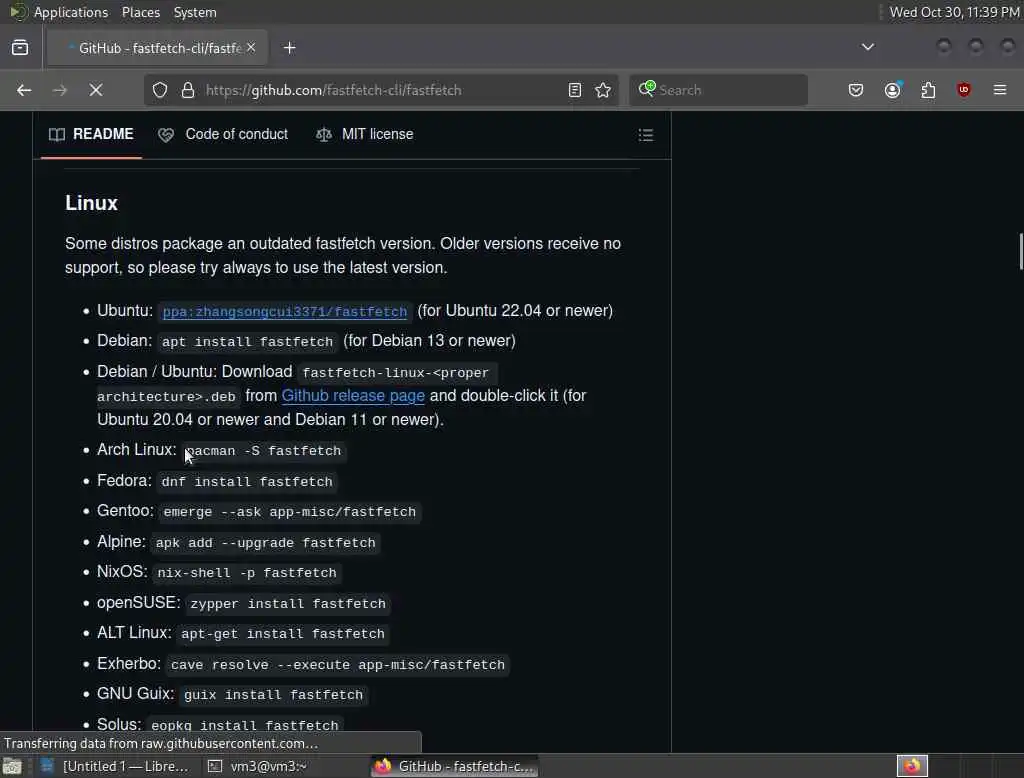Toggle reader view icon in address bar

[x=575, y=90]
